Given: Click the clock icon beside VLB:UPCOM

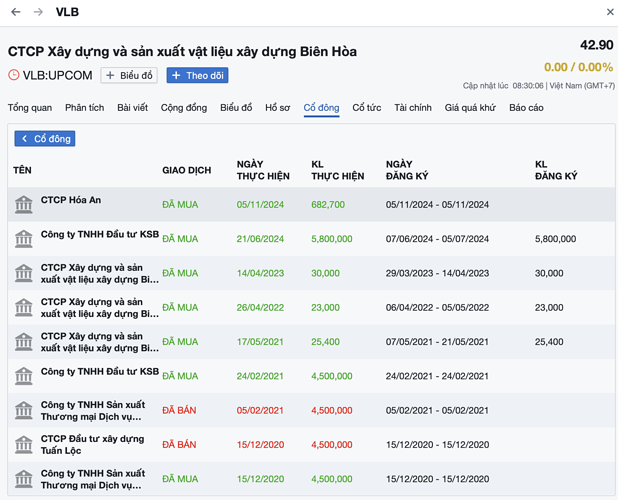Looking at the screenshot, I should tap(14, 75).
